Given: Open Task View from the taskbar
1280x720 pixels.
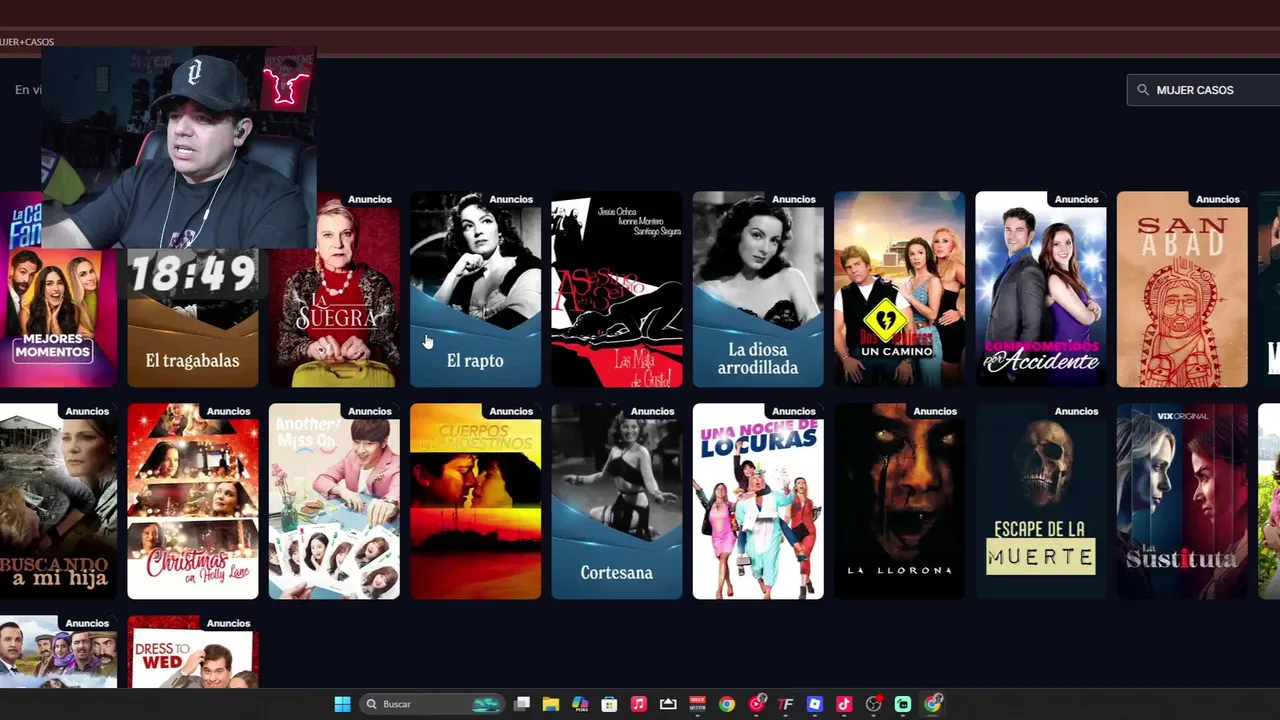Looking at the screenshot, I should click(521, 704).
